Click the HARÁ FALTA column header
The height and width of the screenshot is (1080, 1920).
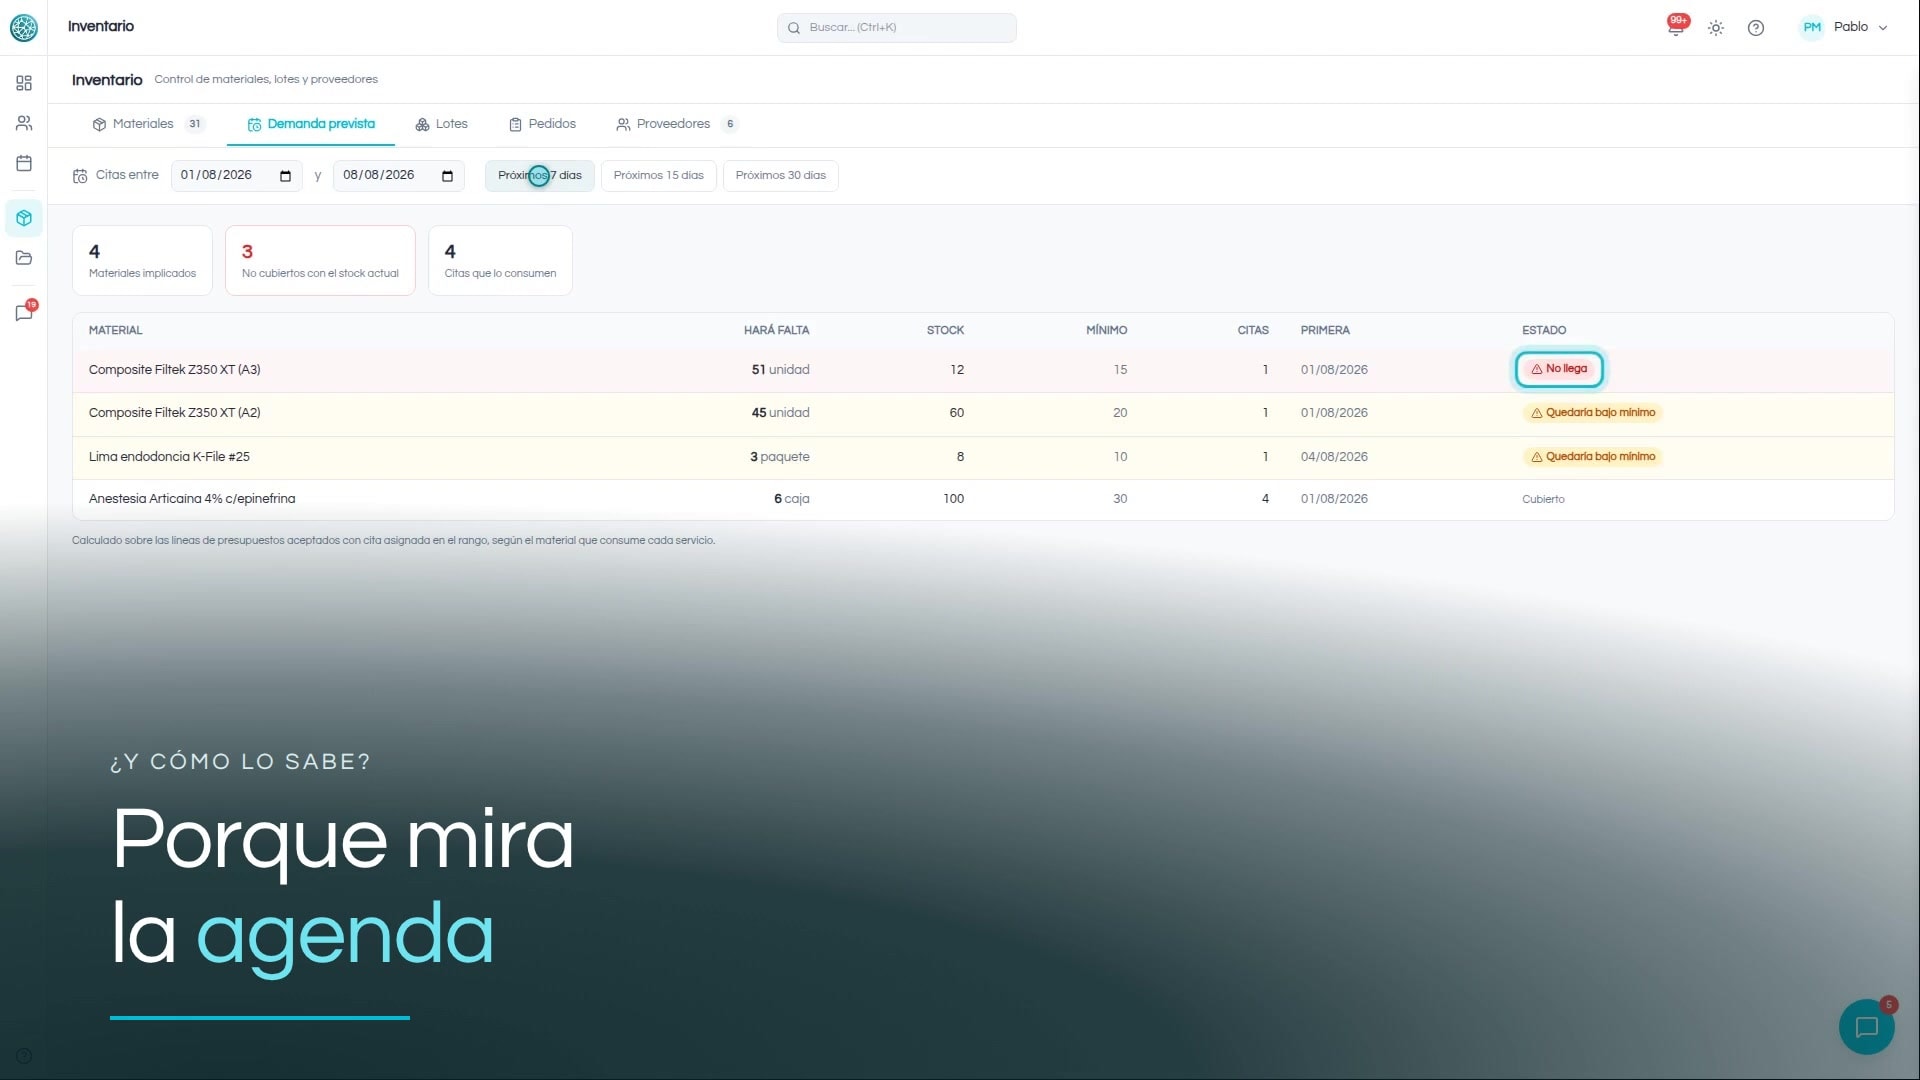tap(776, 330)
